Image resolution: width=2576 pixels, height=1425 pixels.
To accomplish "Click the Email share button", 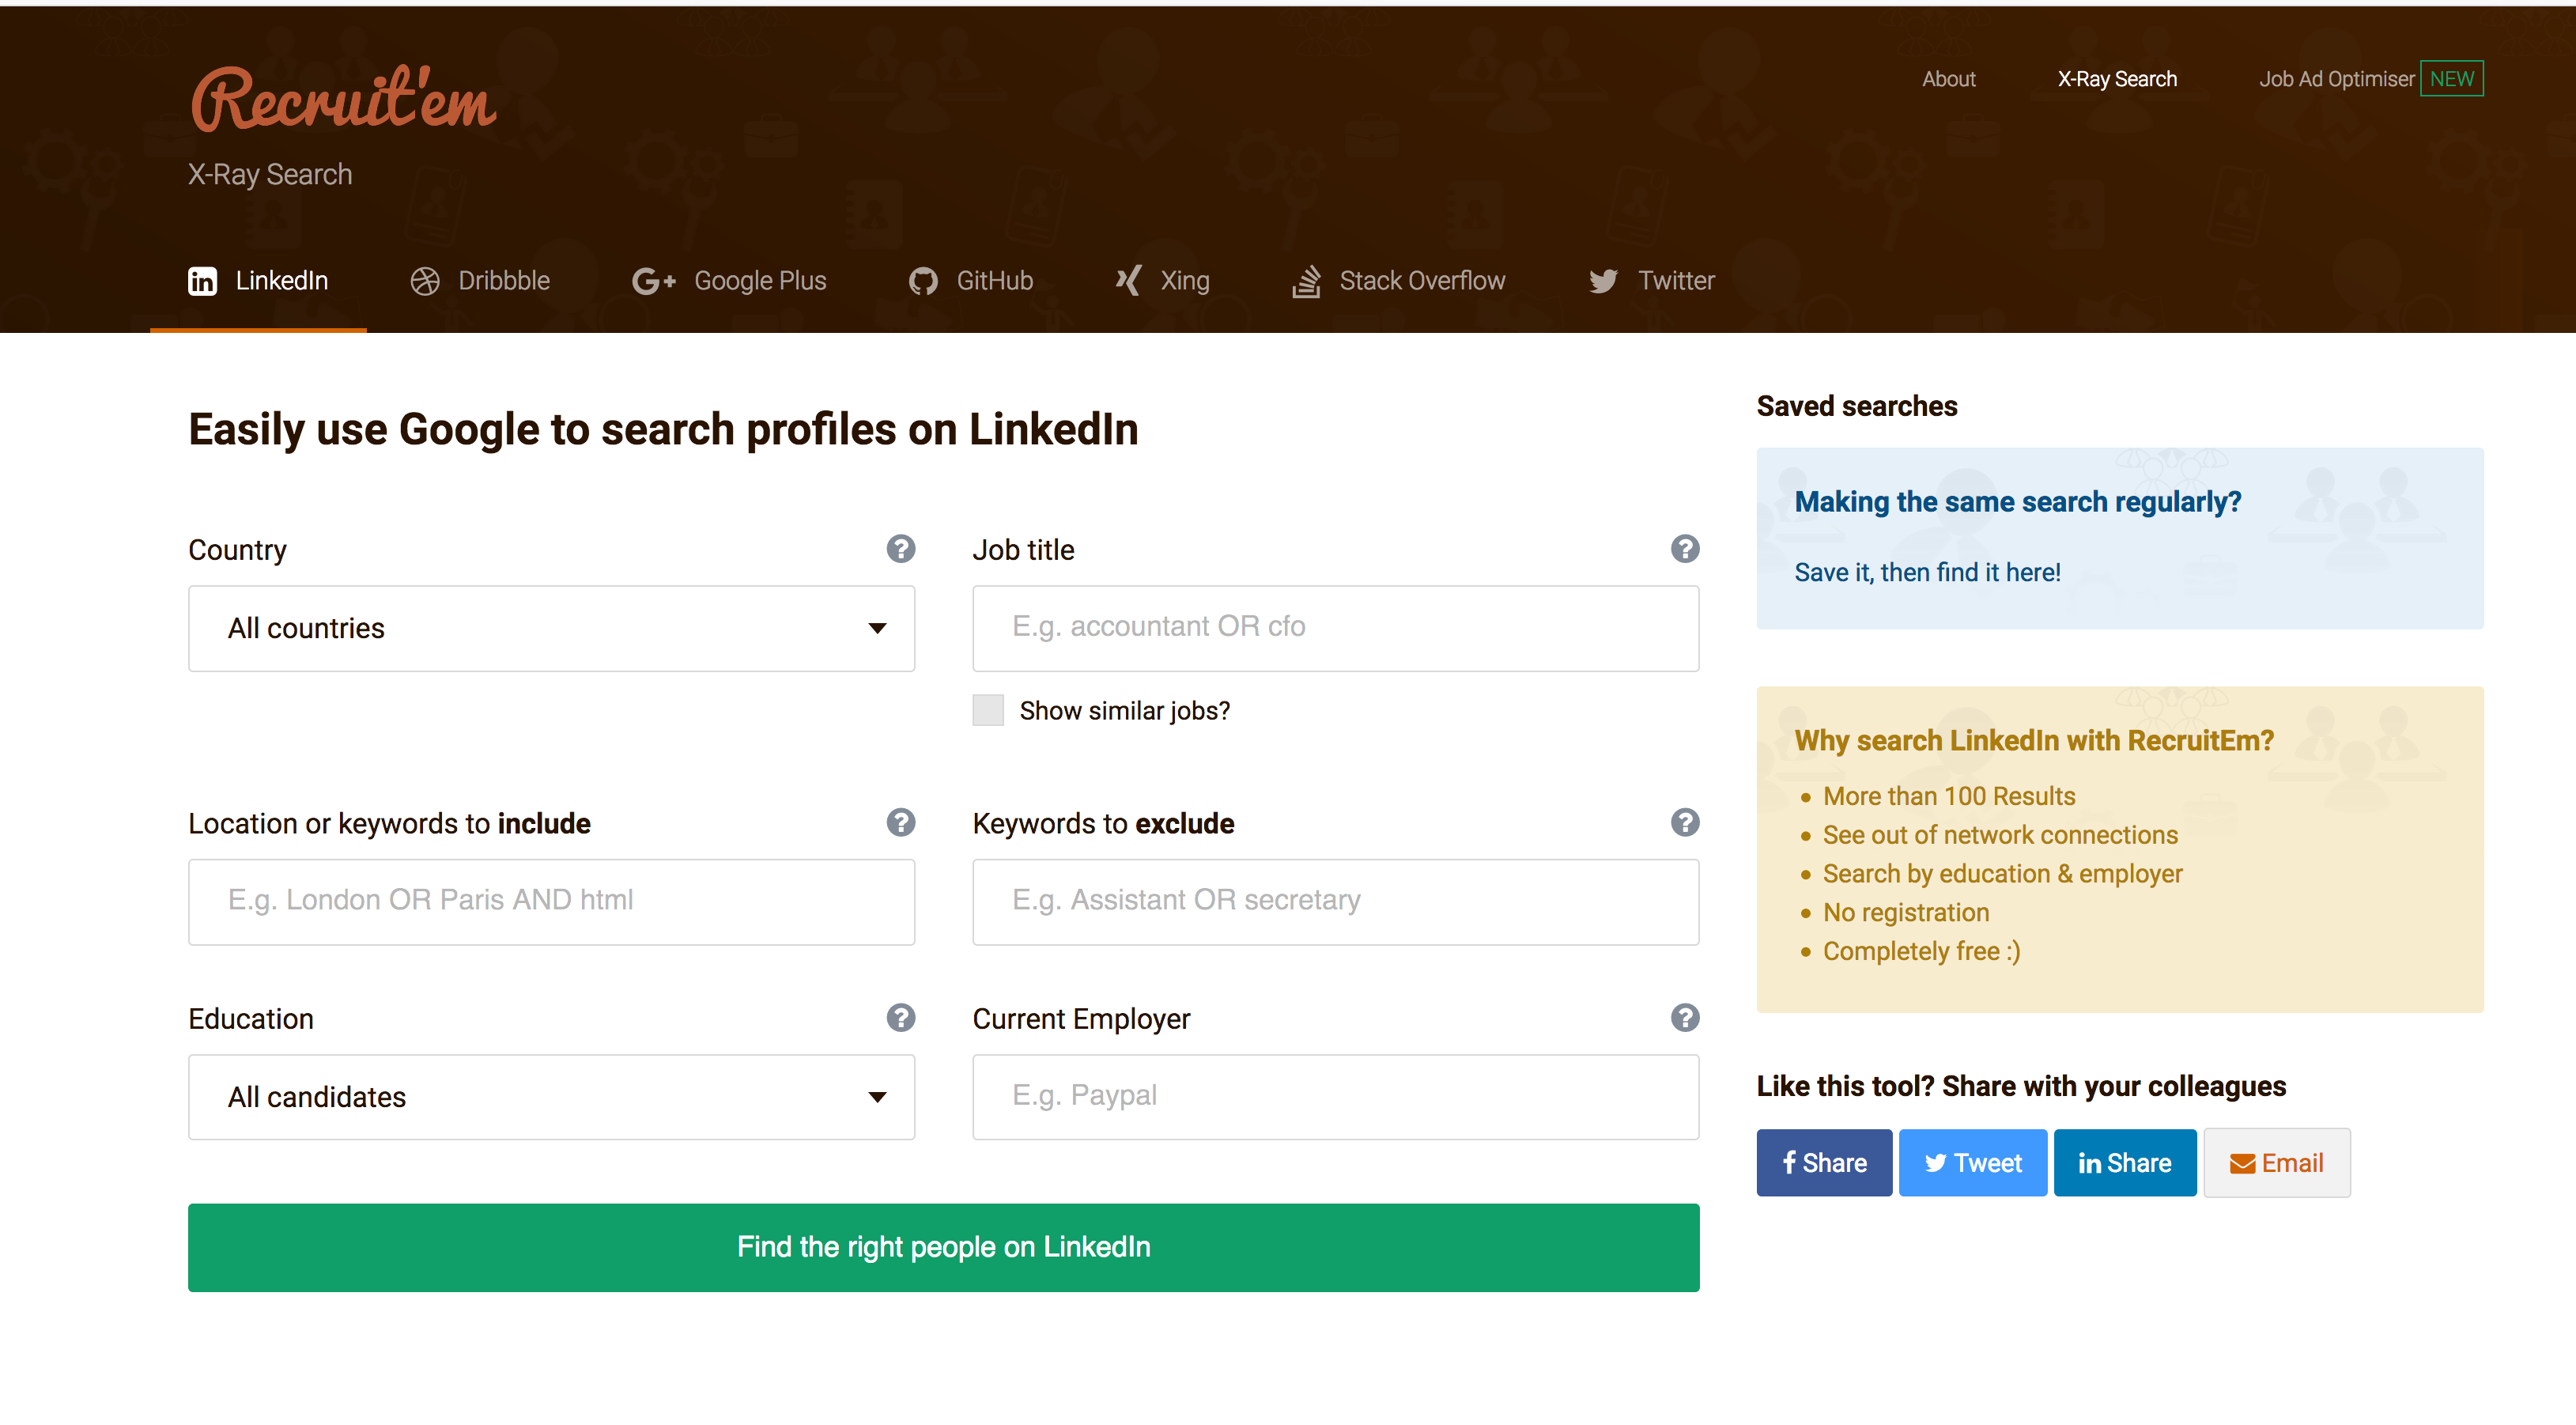I will point(2277,1162).
